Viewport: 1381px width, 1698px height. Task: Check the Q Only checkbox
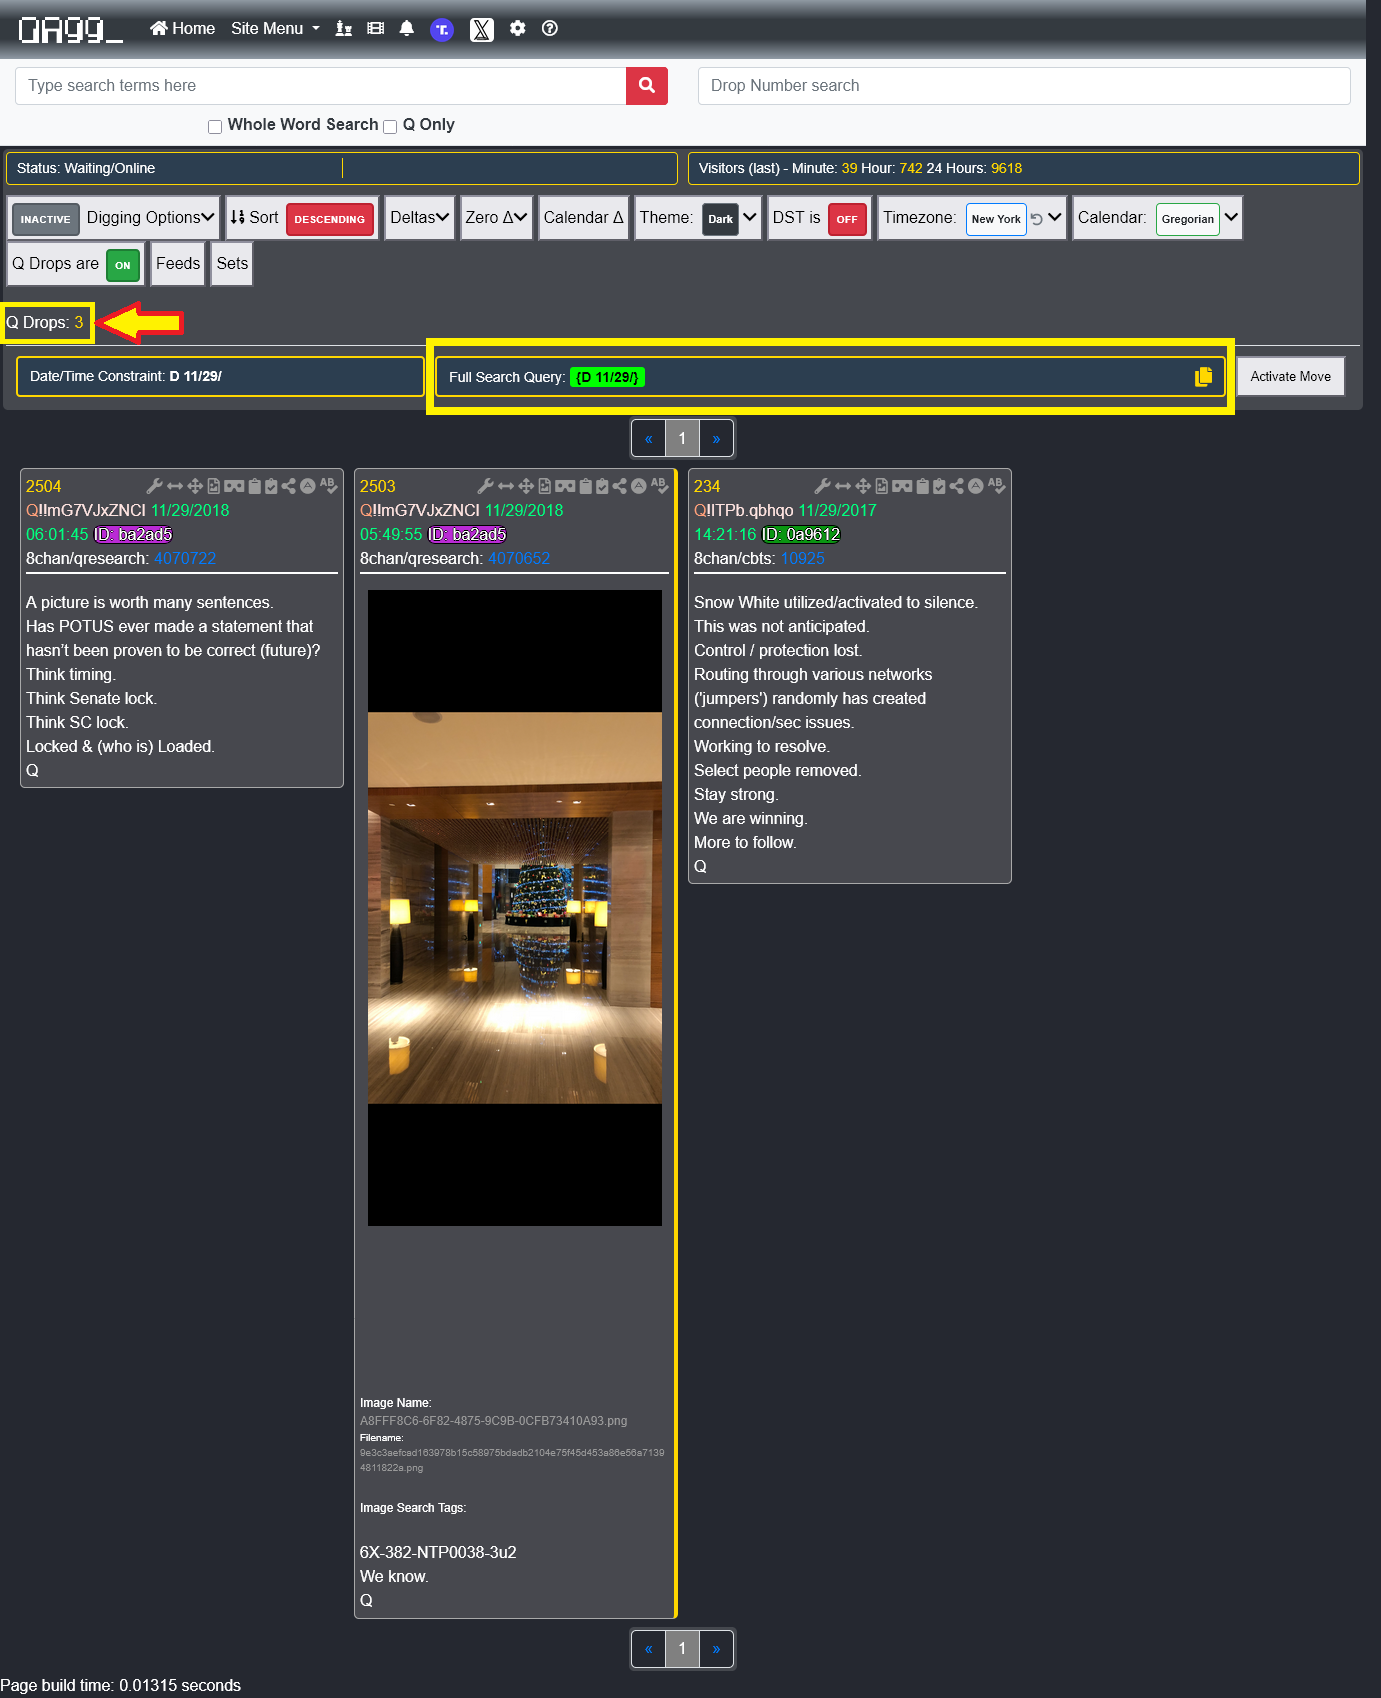(390, 126)
